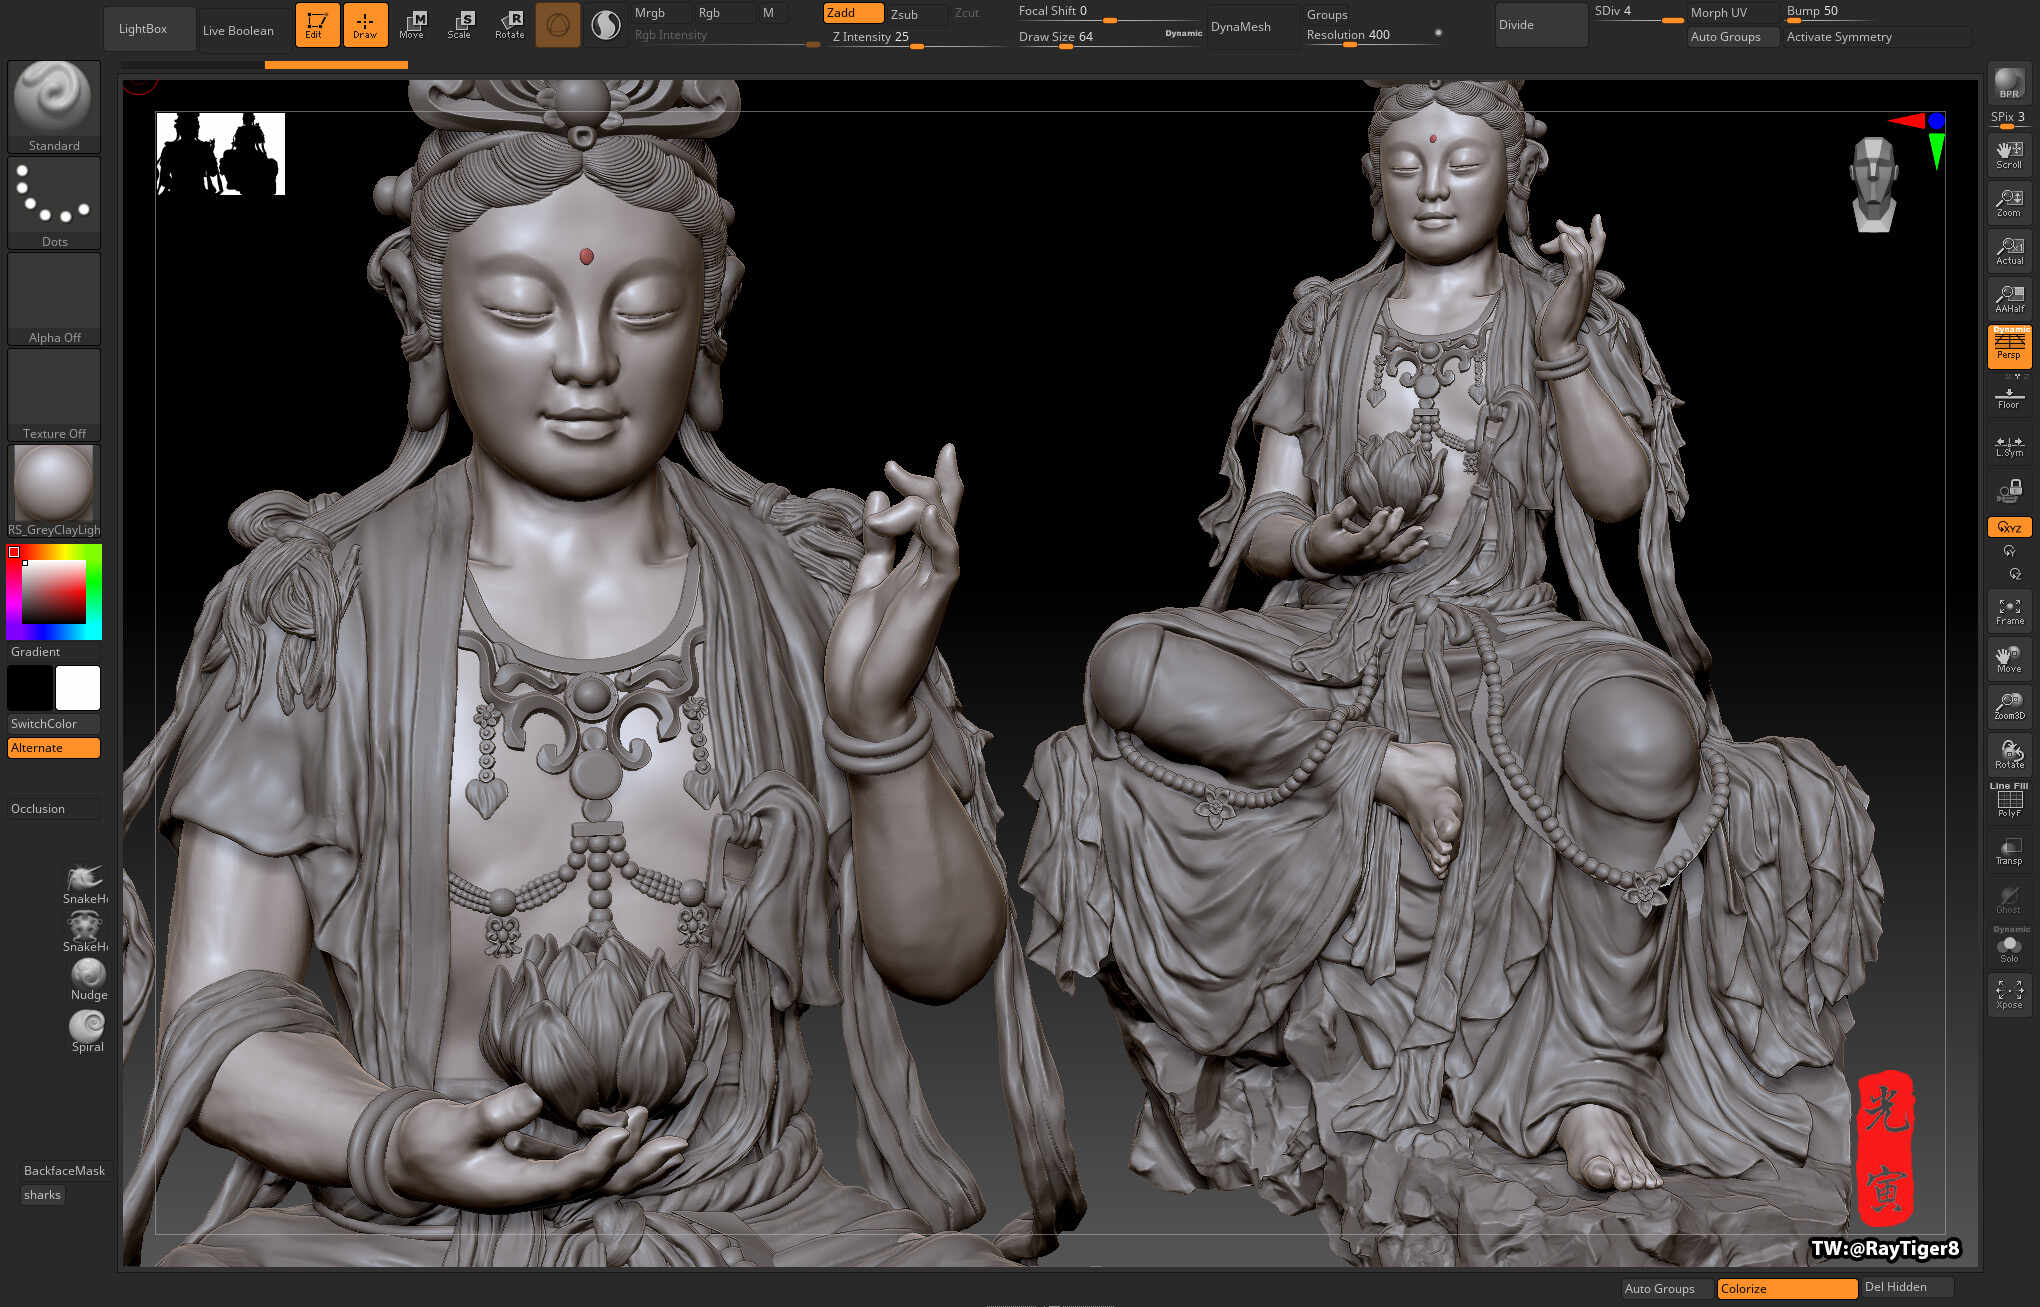Toggle Zadd sculpt mode
Viewport: 2040px width, 1307px height.
pyautogui.click(x=853, y=13)
